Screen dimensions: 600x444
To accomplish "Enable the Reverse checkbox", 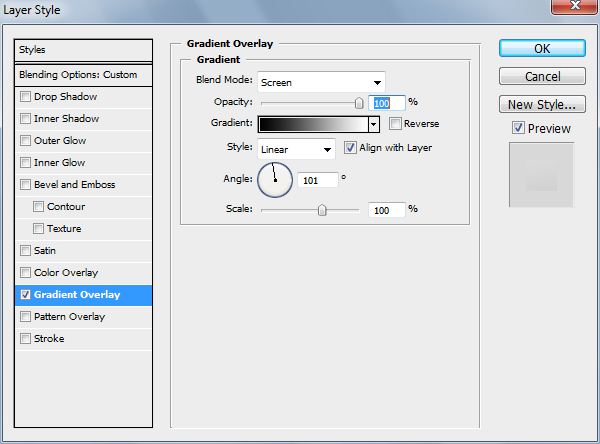I will point(395,124).
